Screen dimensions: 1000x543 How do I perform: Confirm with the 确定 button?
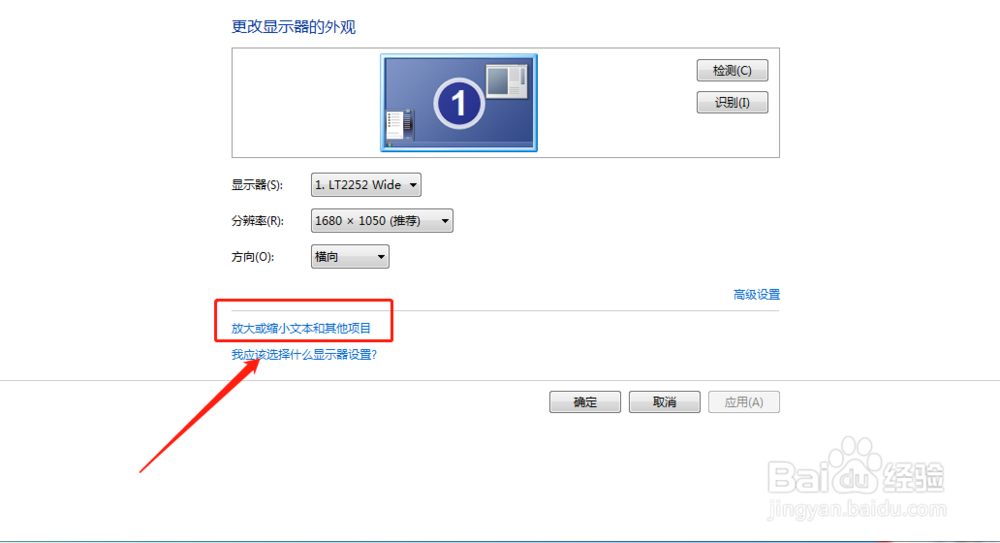(585, 402)
